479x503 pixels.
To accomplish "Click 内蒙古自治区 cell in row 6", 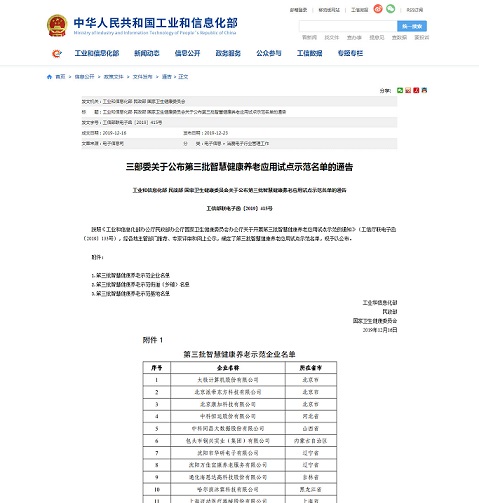I will point(311,441).
